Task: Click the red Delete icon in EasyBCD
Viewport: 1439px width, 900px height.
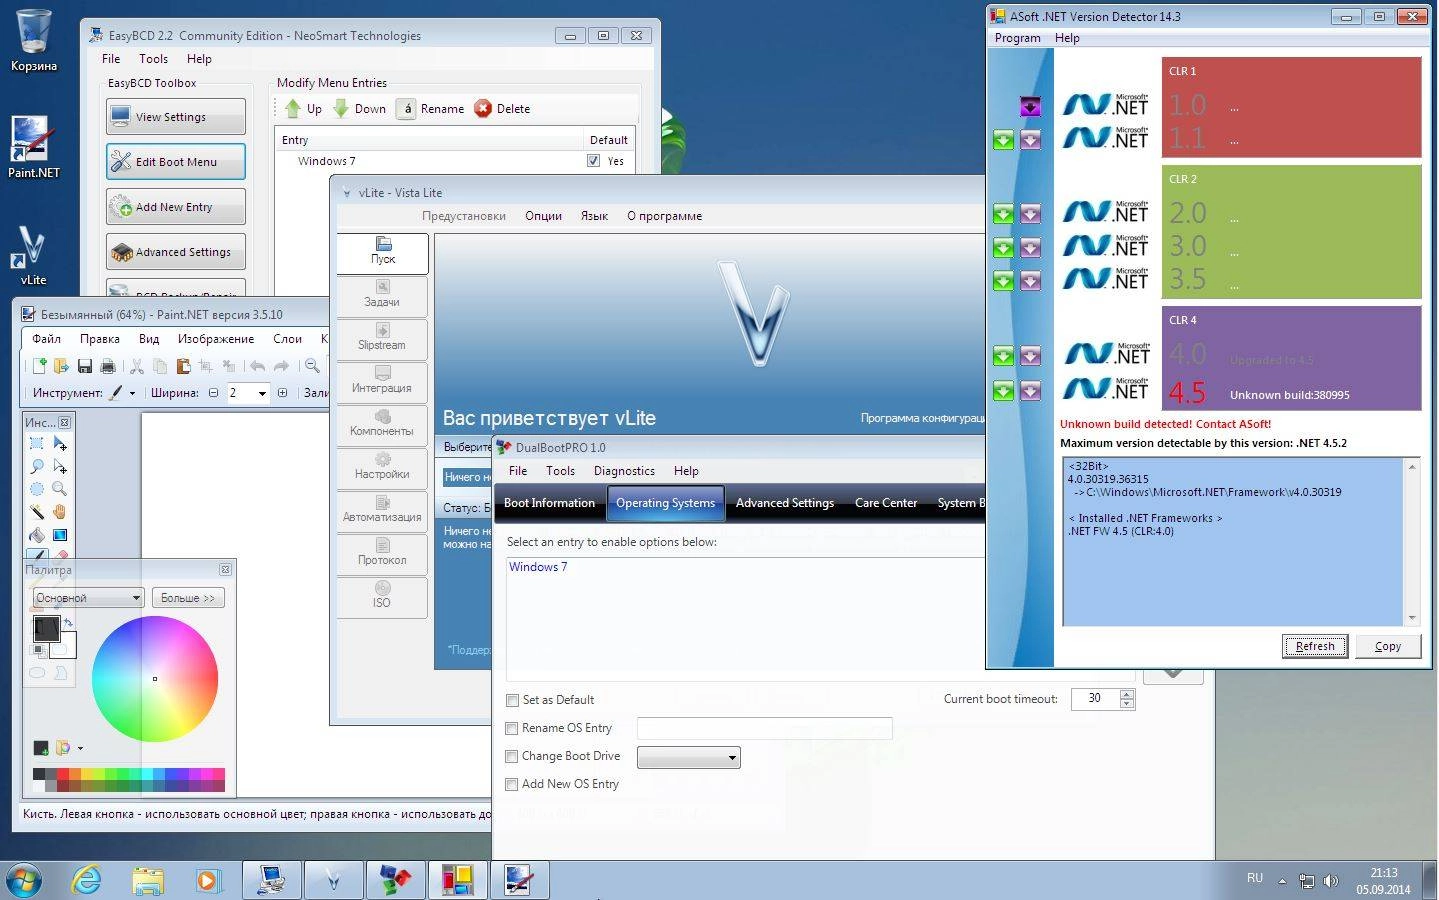Action: point(483,108)
